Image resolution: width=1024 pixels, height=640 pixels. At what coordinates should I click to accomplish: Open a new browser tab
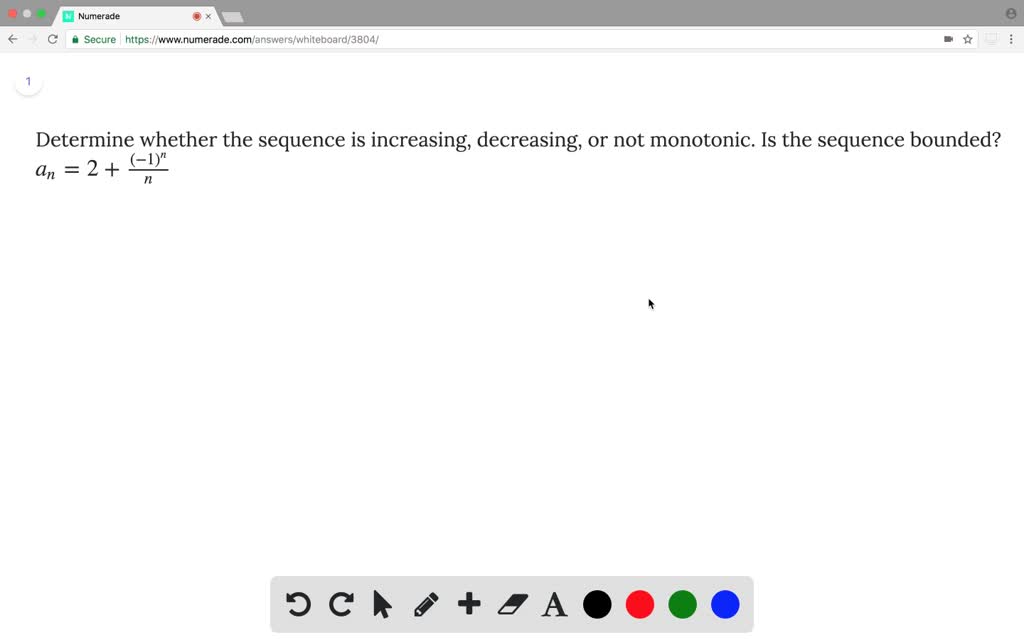tap(233, 16)
